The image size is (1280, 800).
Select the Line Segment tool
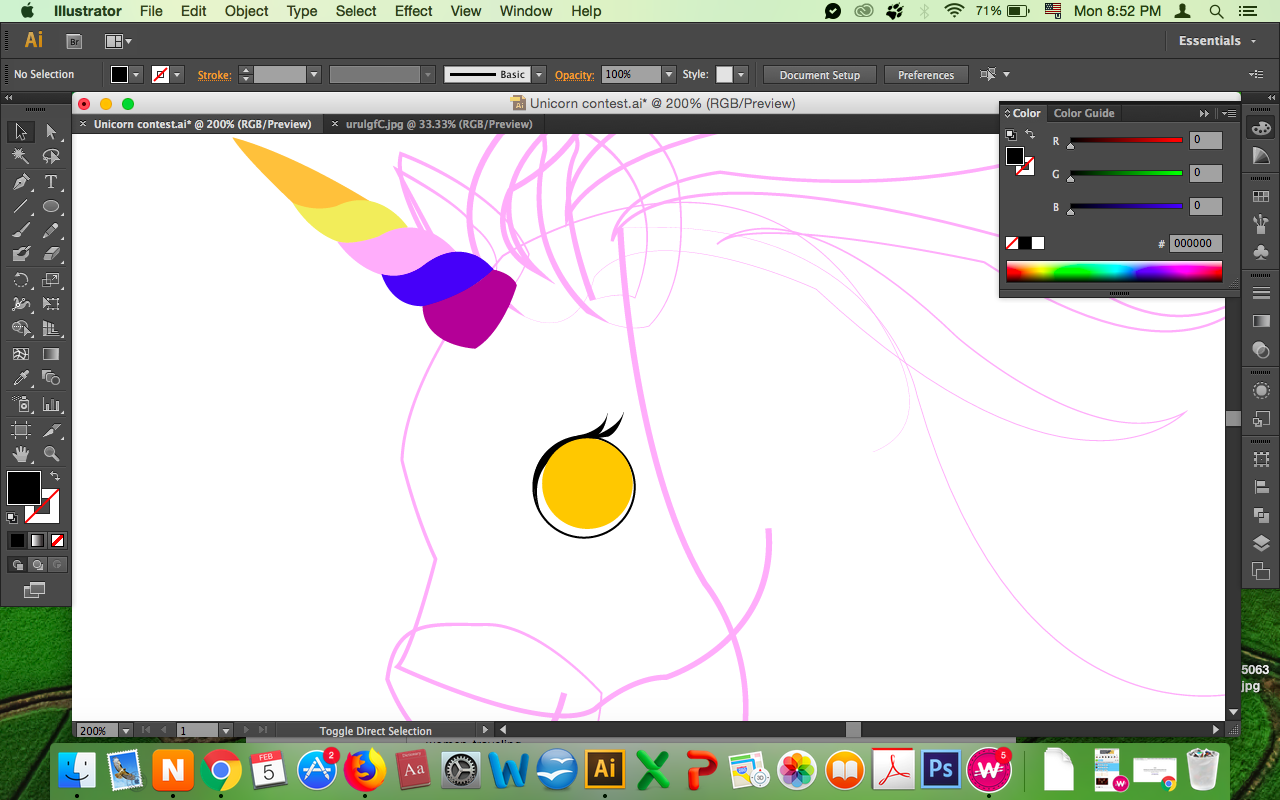pos(20,207)
